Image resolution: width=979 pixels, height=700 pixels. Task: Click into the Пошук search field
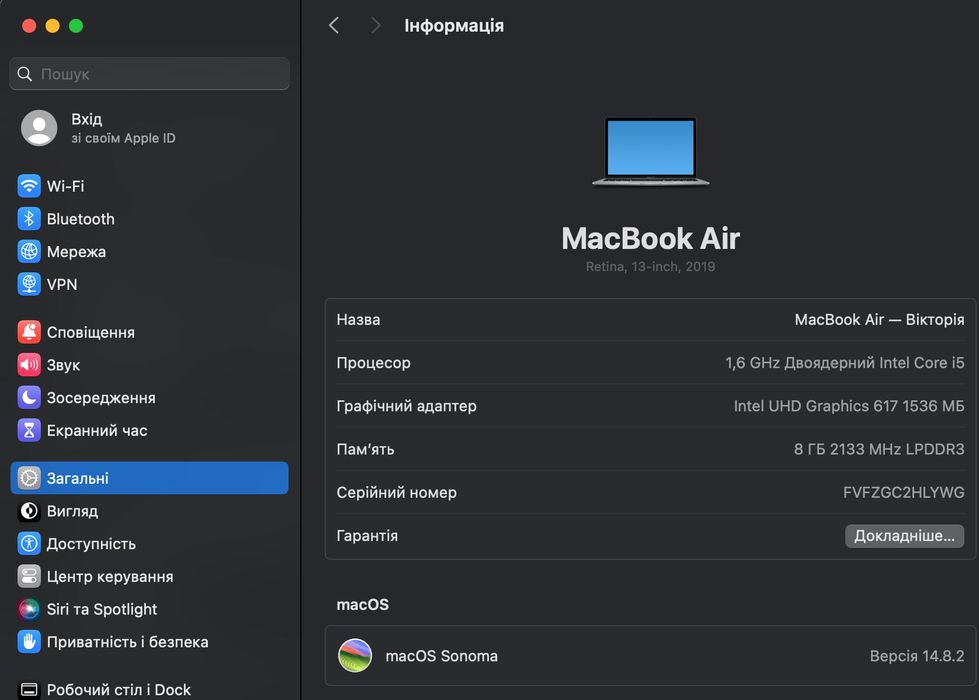pos(149,74)
